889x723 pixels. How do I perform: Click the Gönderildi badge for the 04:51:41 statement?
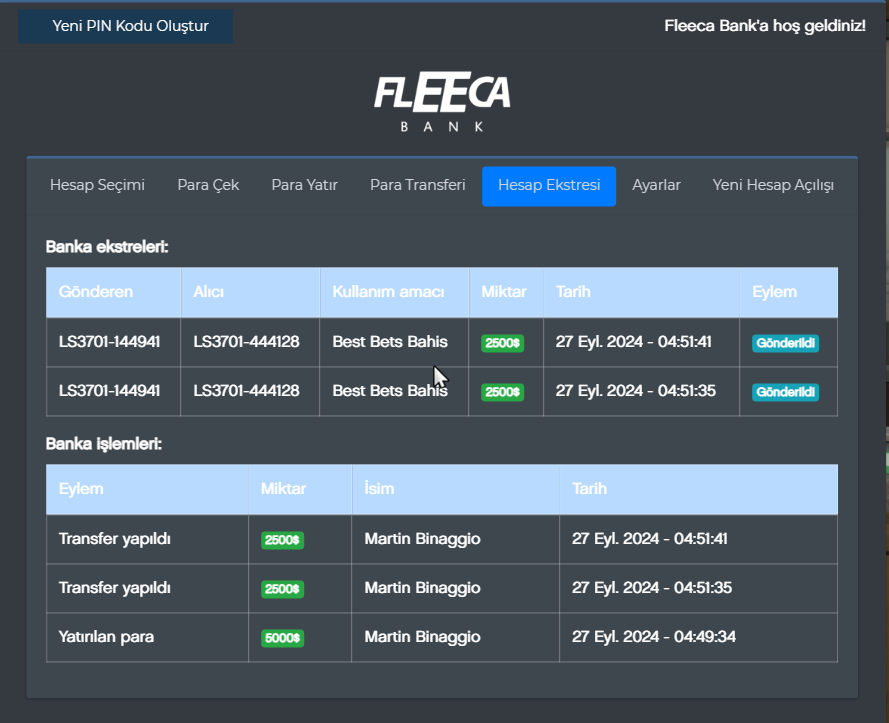point(785,343)
